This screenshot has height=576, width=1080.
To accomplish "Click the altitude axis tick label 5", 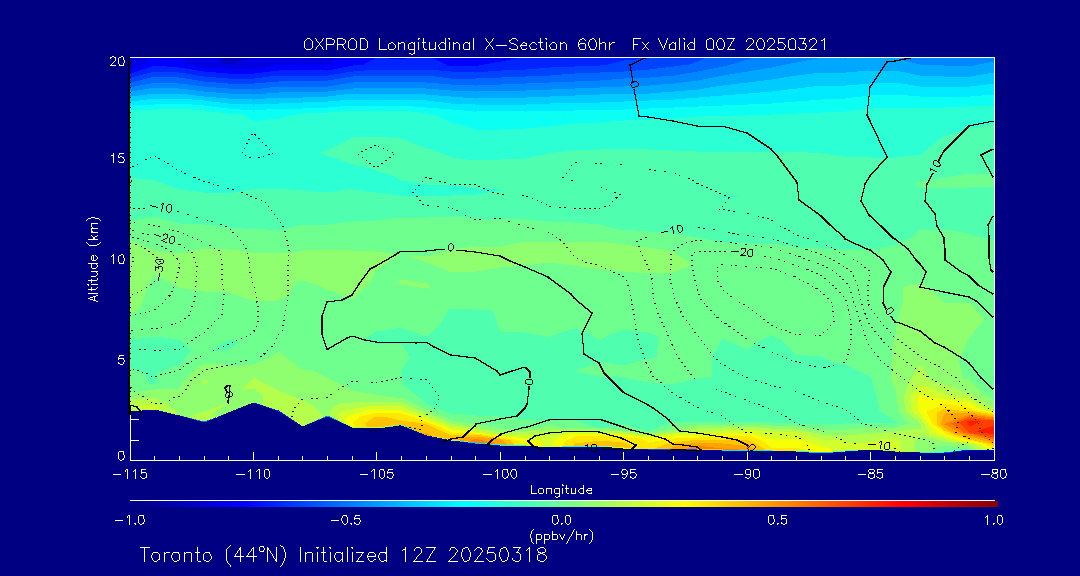I will [x=121, y=360].
